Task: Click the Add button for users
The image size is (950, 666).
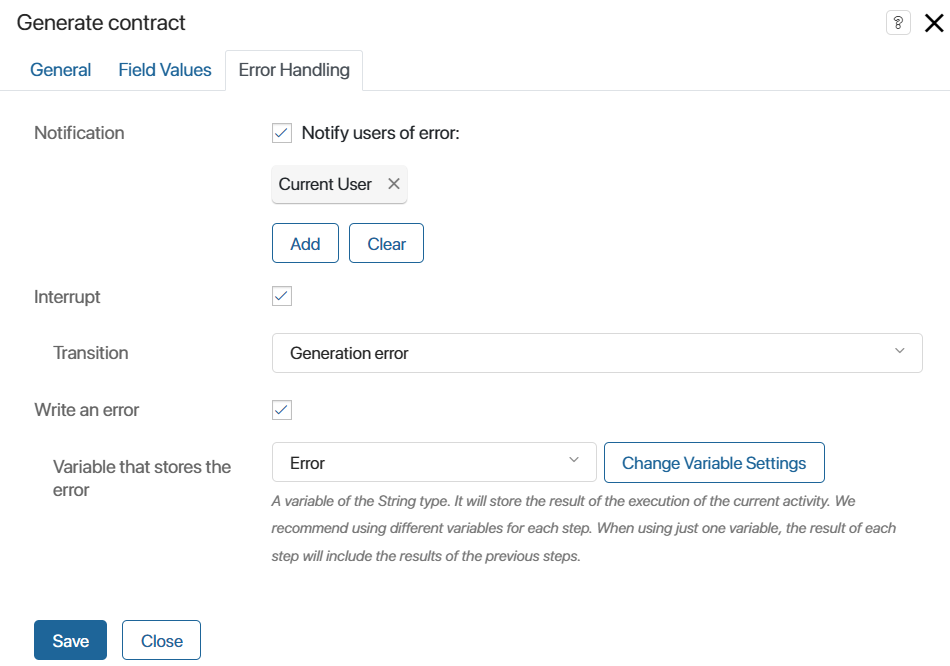Action: [x=305, y=243]
